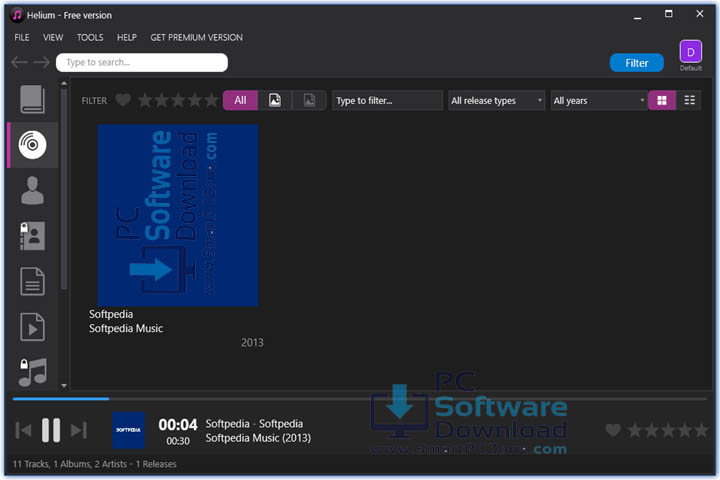Click the sidebar scroll up arrow

(64, 84)
